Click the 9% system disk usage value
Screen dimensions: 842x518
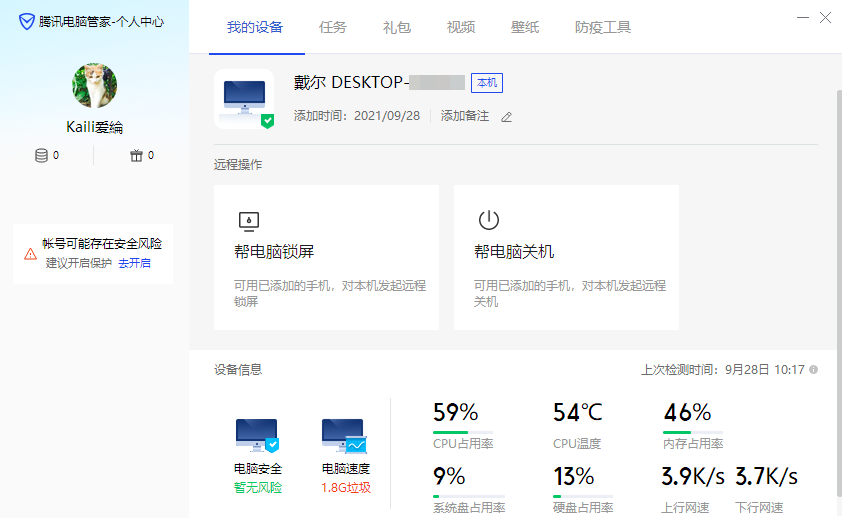point(449,476)
